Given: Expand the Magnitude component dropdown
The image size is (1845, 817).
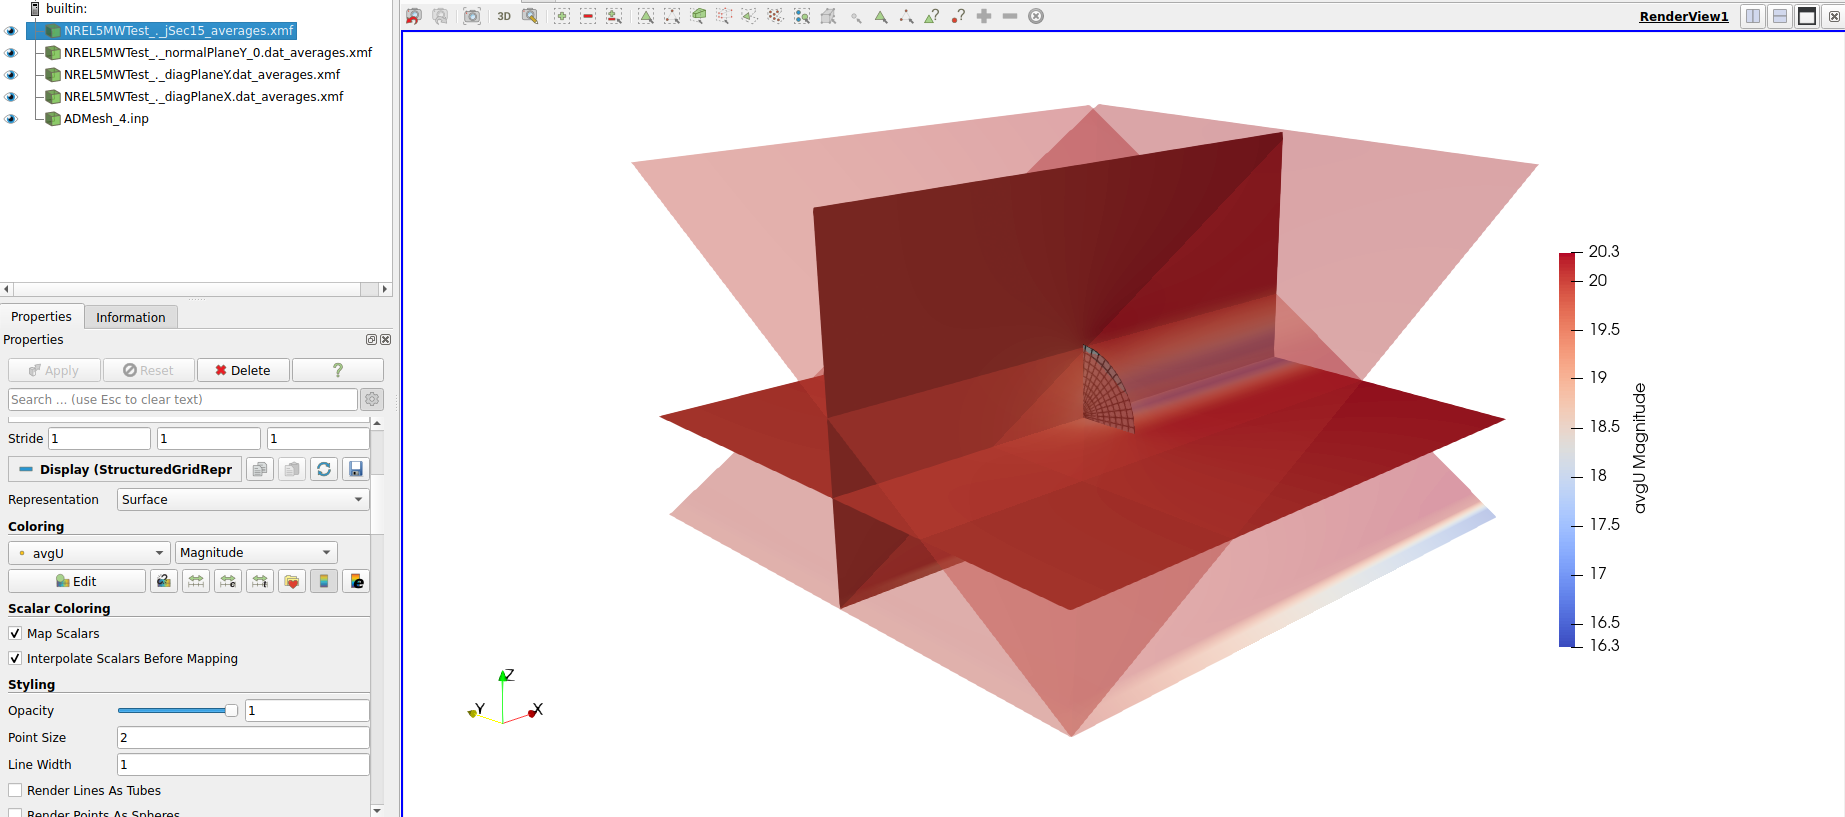Looking at the screenshot, I should pos(256,553).
